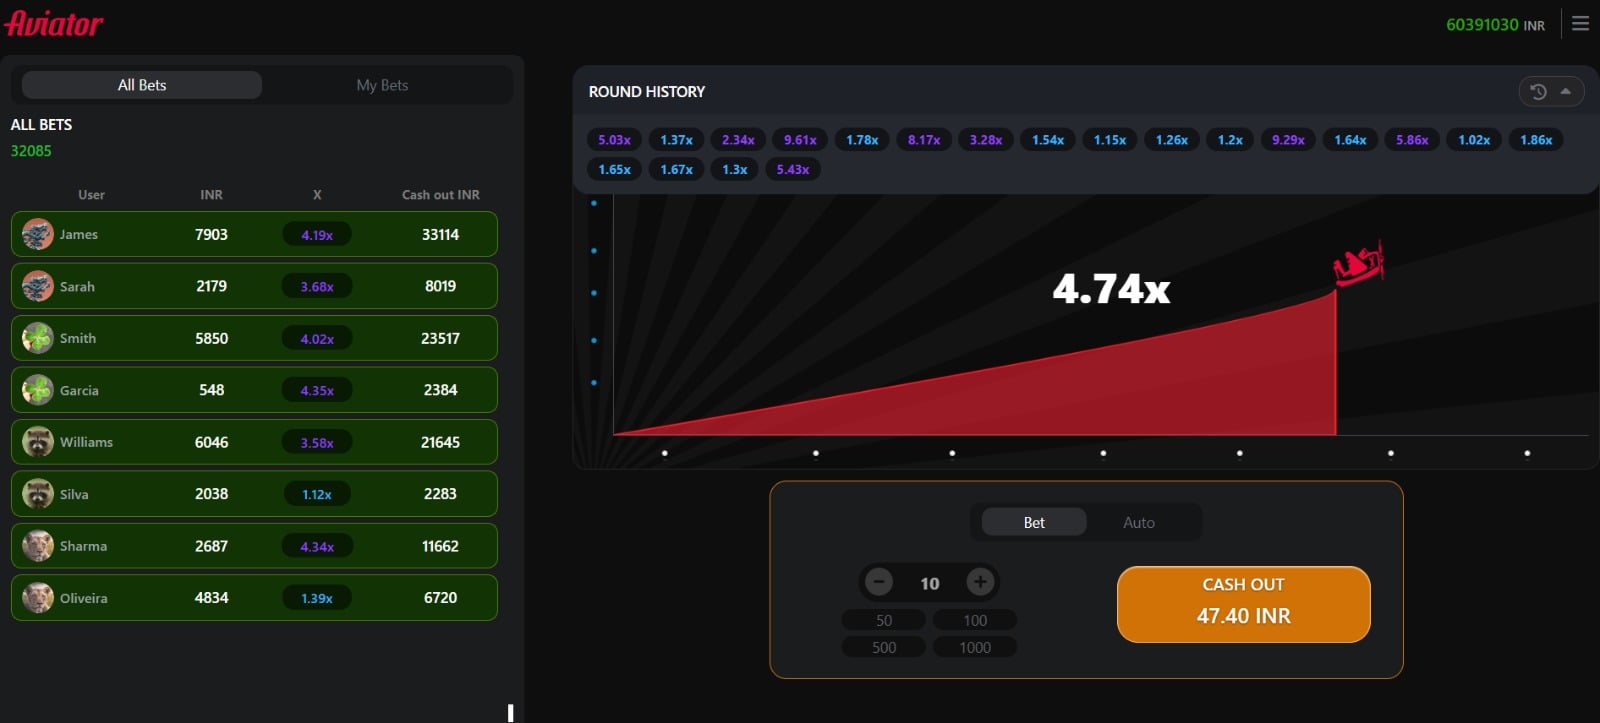Click James's avatar icon
1600x723 pixels.
point(38,234)
